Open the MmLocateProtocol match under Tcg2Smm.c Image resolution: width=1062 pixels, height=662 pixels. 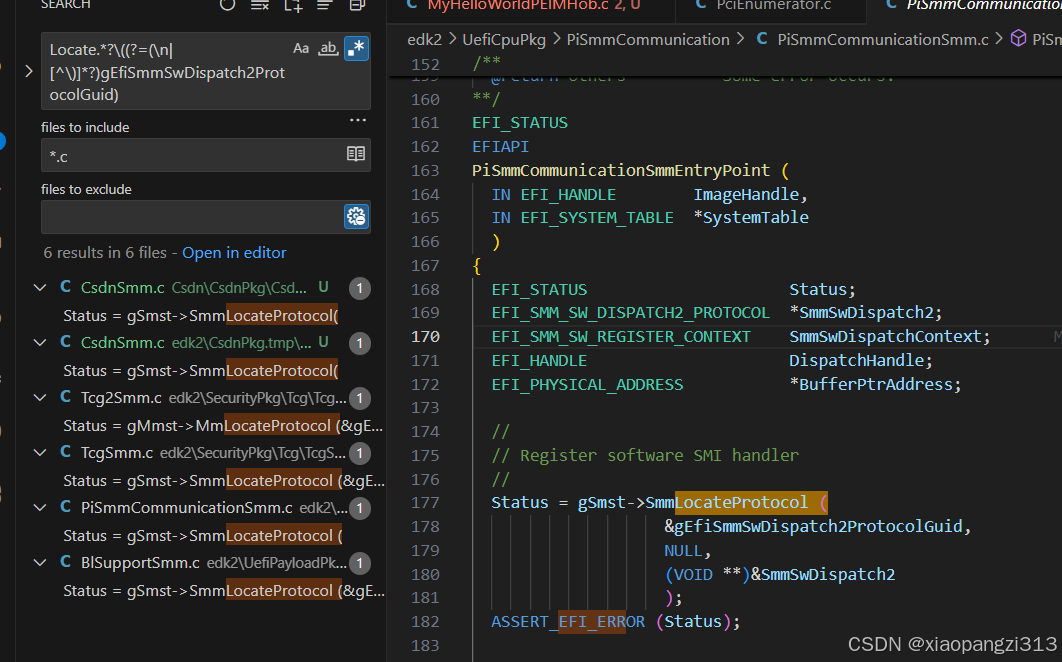223,426
